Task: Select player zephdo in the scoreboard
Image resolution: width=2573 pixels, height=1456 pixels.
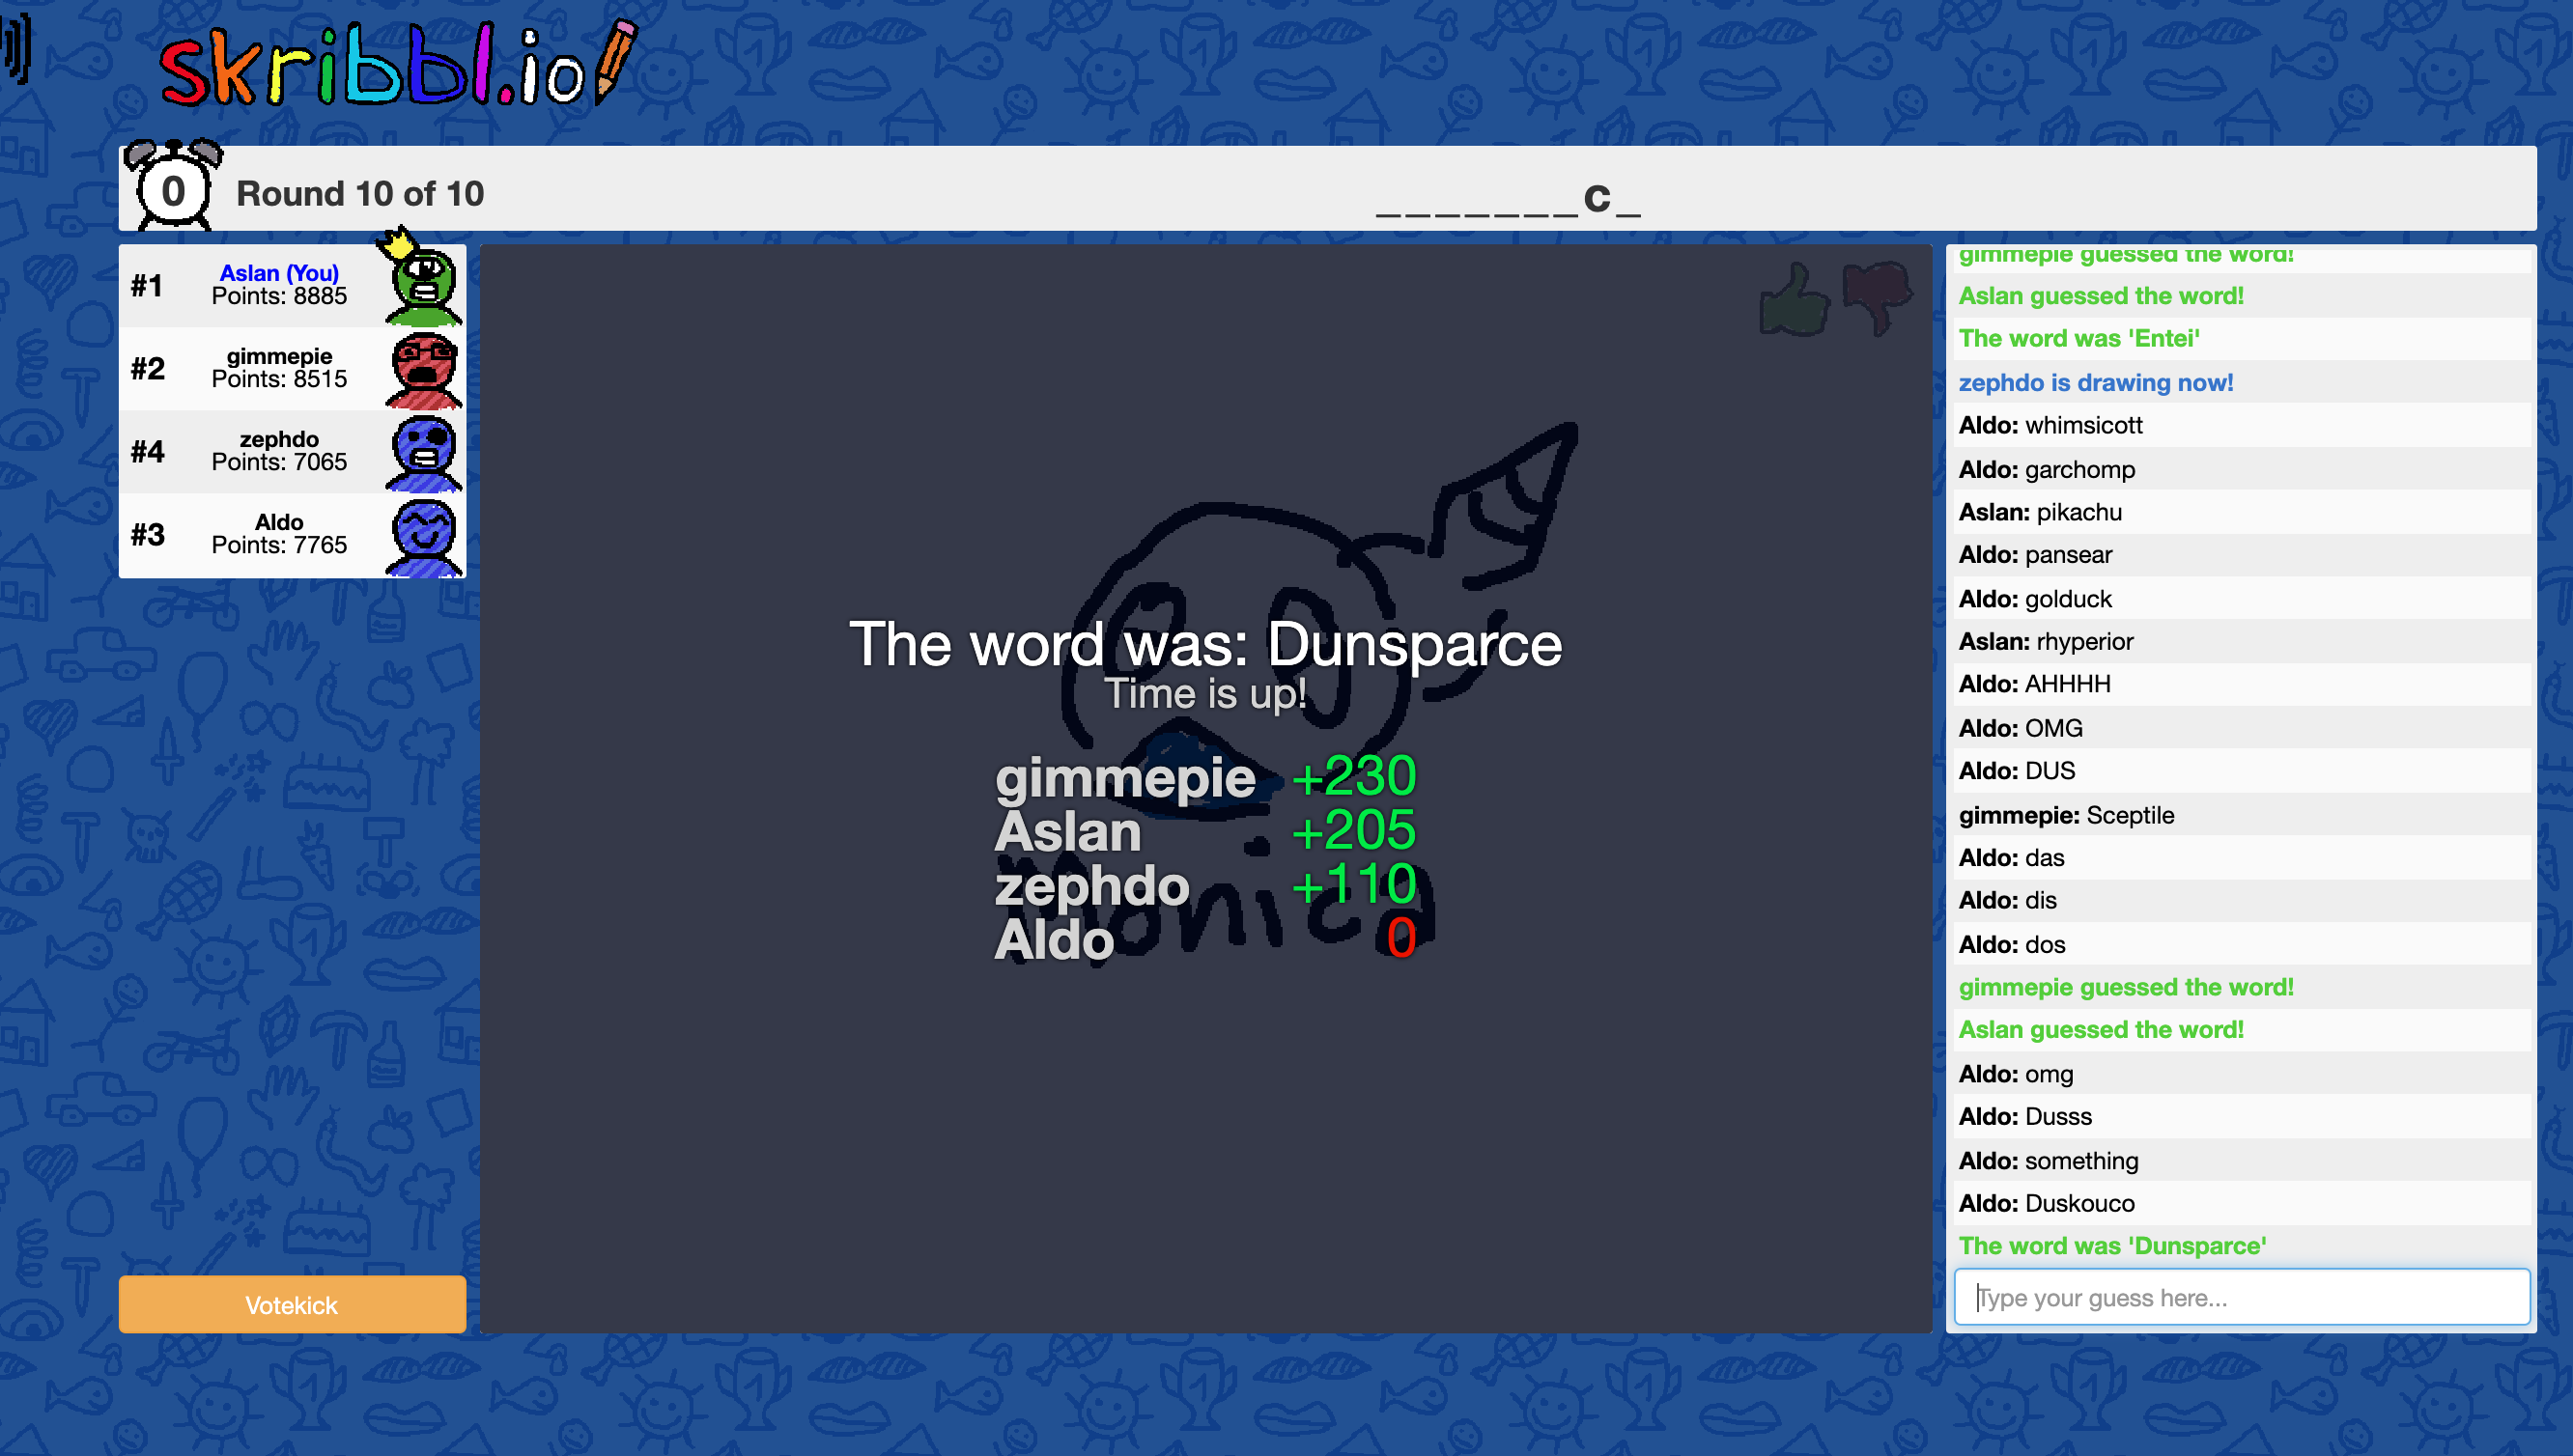Action: tap(279, 440)
